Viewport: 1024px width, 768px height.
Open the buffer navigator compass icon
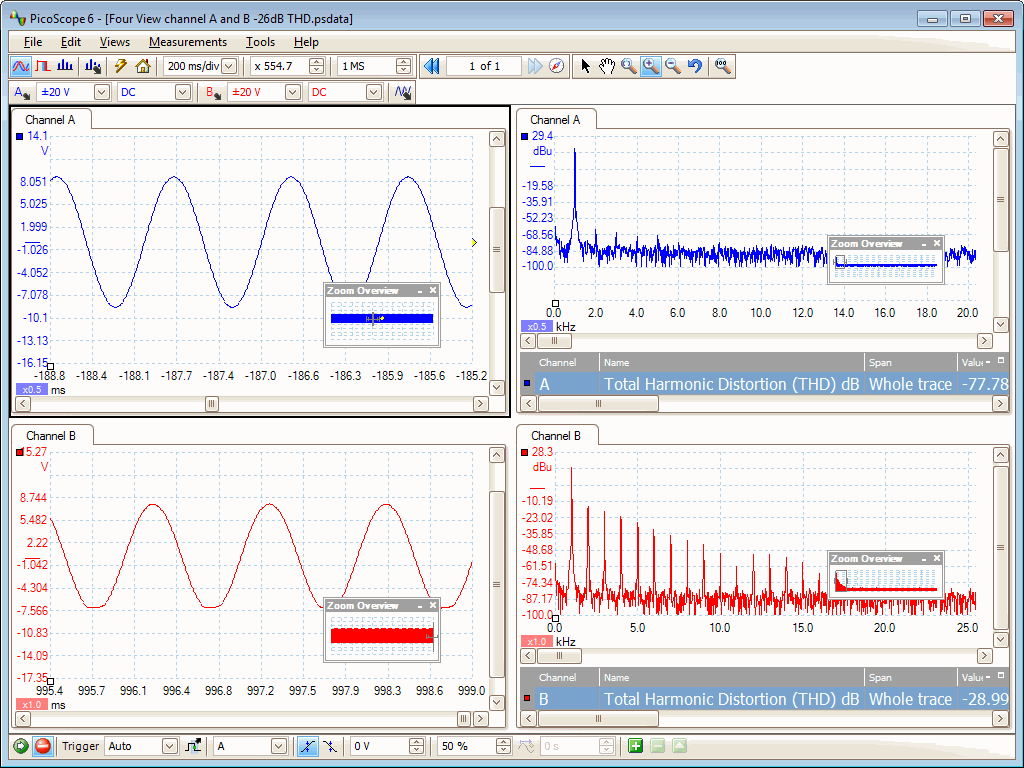[558, 66]
